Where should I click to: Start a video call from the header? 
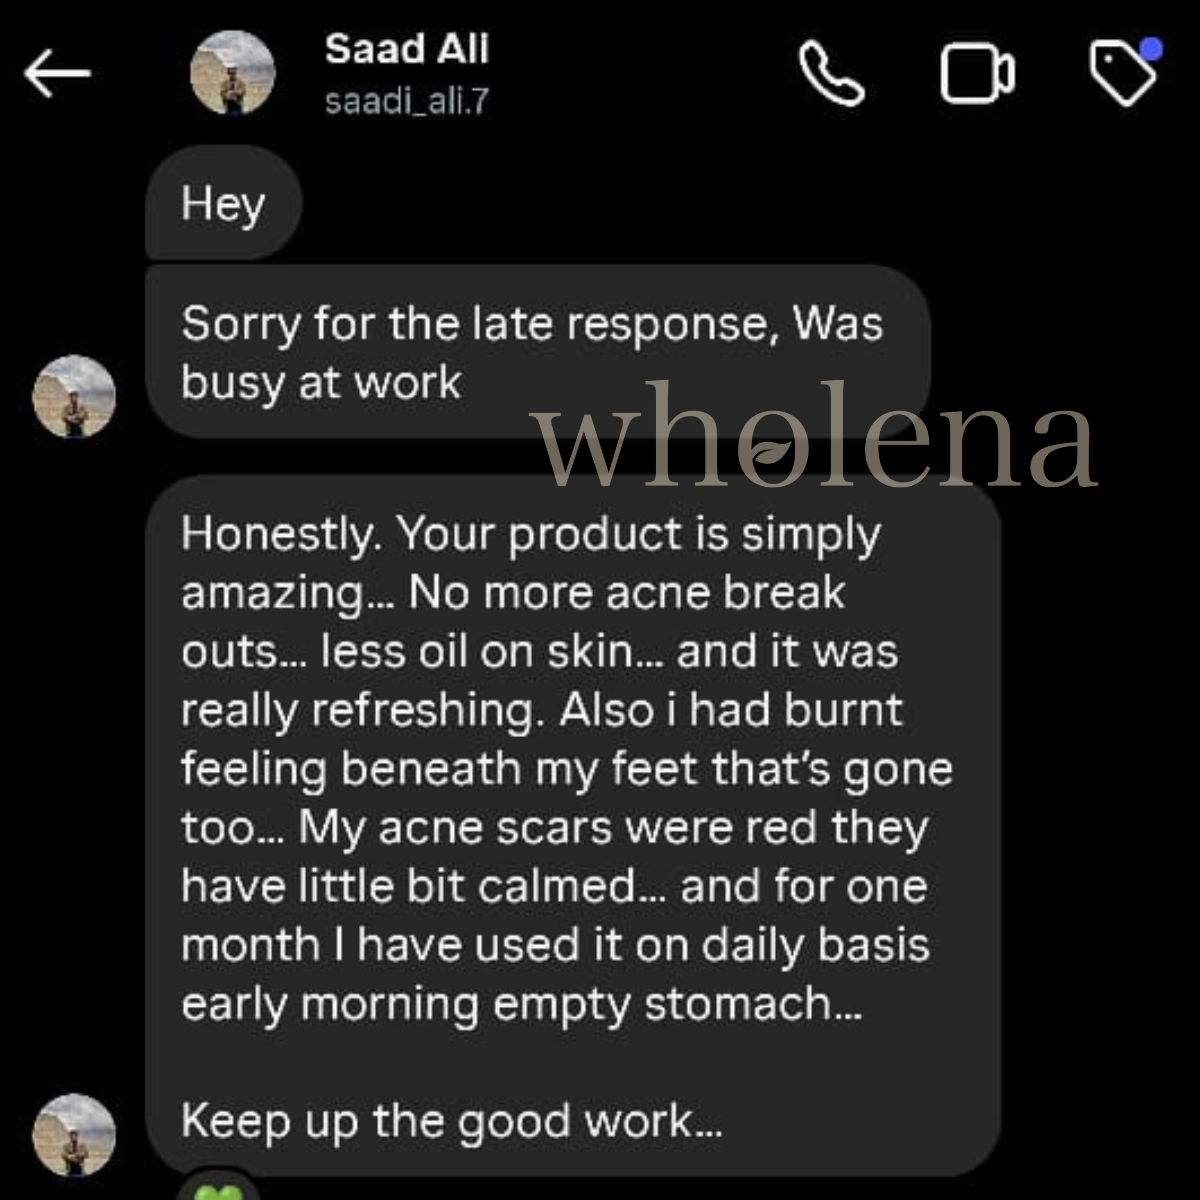tap(977, 73)
